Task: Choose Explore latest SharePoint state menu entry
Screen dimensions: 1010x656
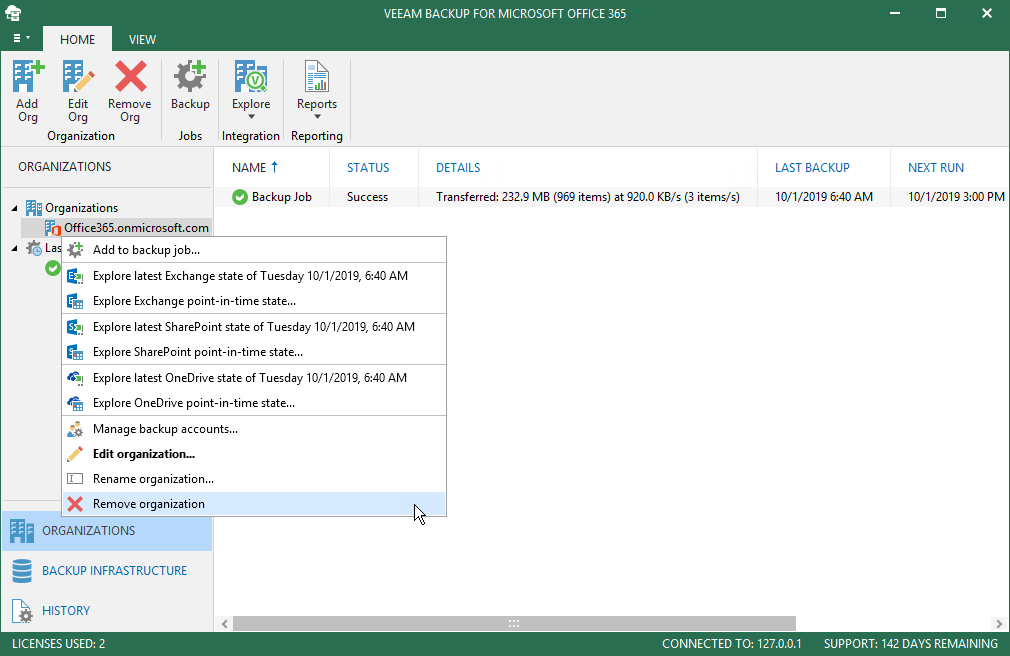Action: 254,327
